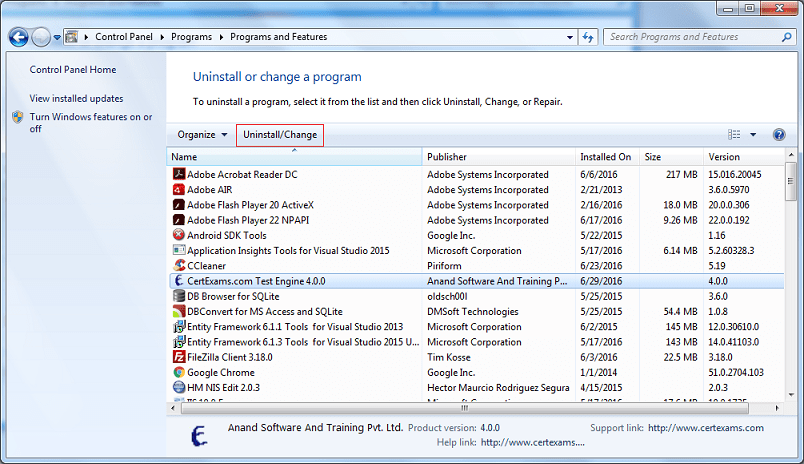Viewport: 804px width, 464px height.
Task: Select the Google Chrome program name
Action: [220, 372]
